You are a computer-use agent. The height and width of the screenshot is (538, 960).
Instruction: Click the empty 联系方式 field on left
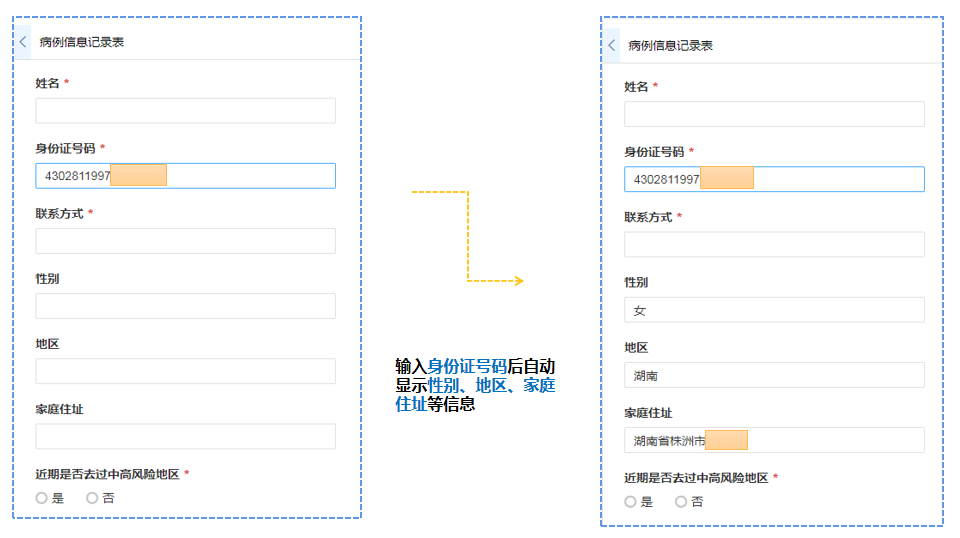185,241
